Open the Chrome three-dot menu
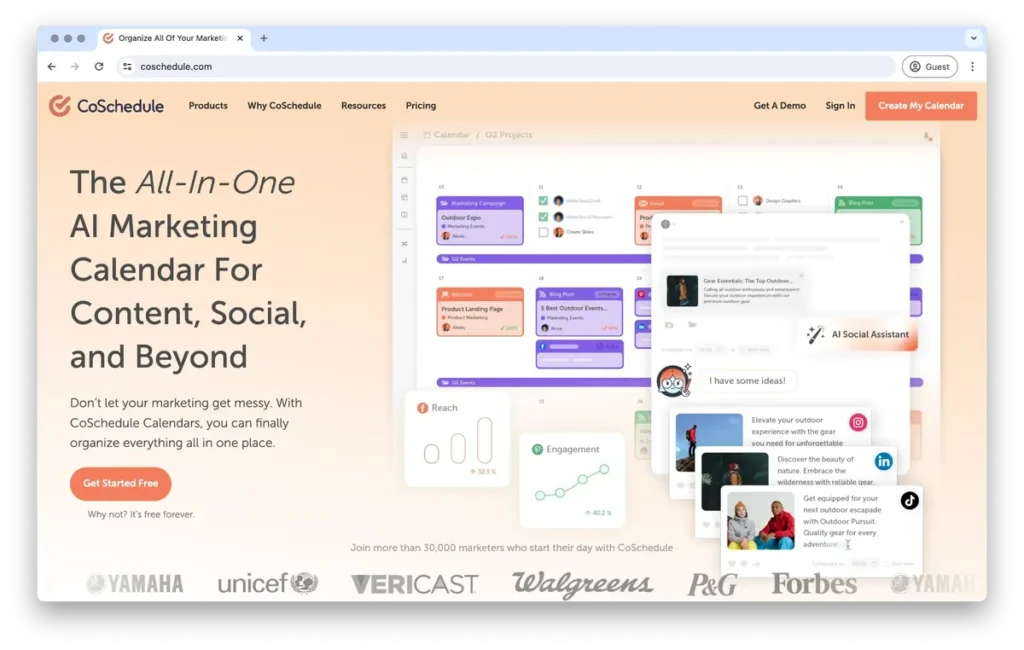The width and height of the screenshot is (1024, 650). click(972, 67)
